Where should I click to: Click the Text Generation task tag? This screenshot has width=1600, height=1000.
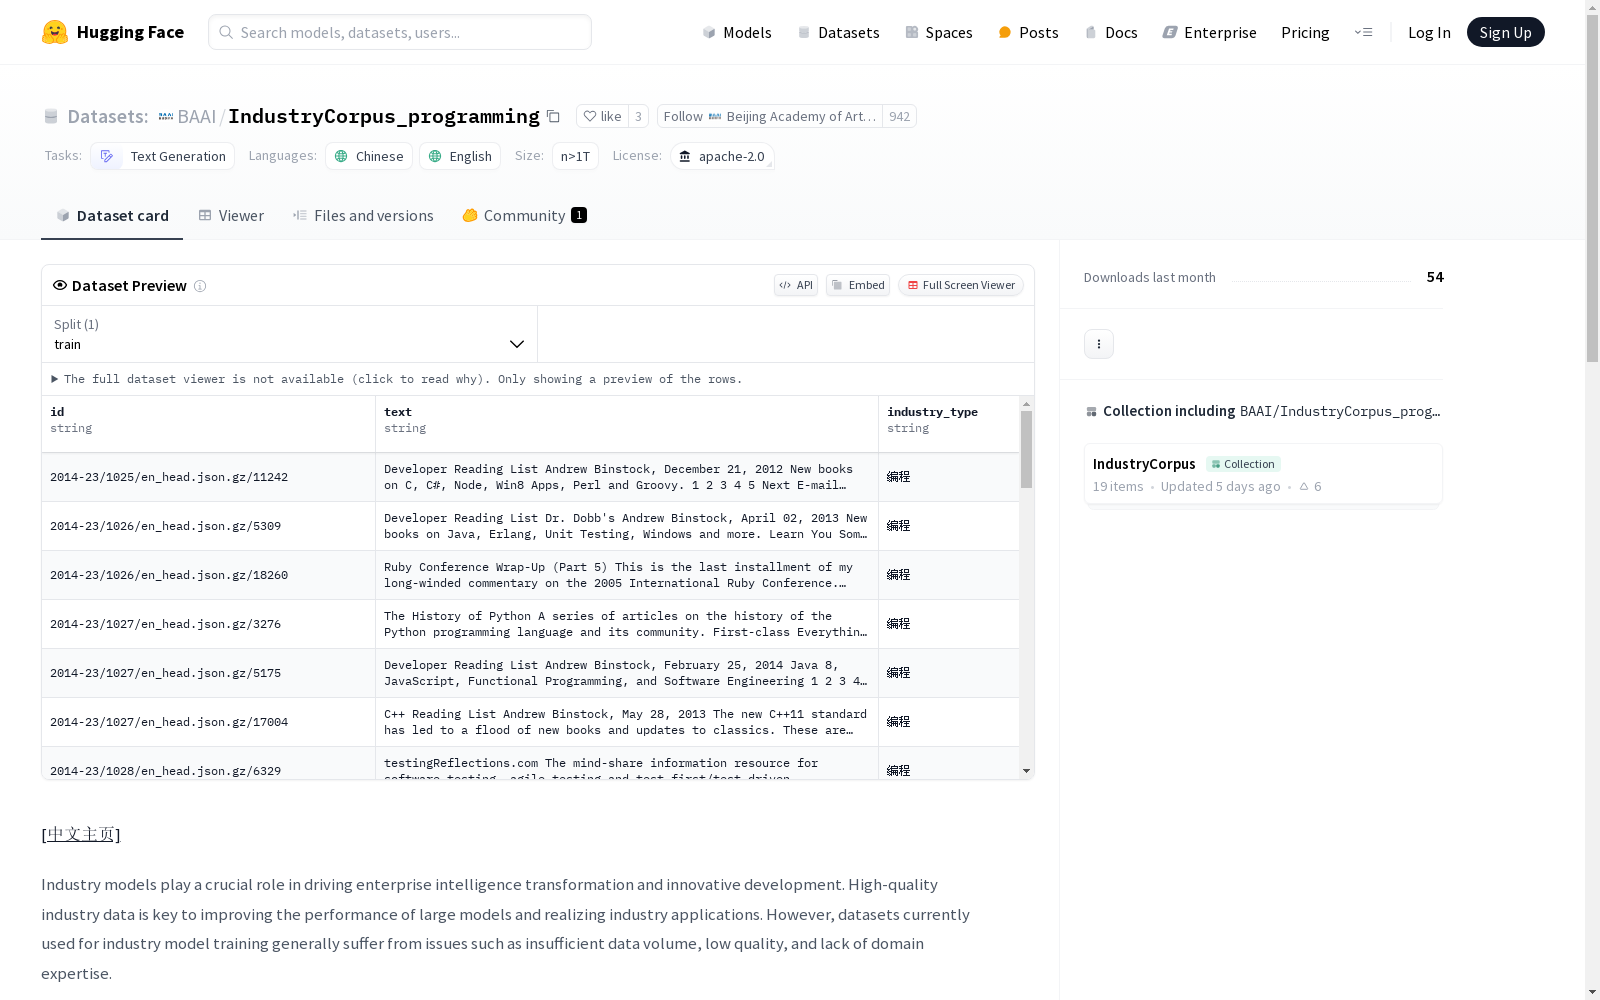tap(163, 156)
